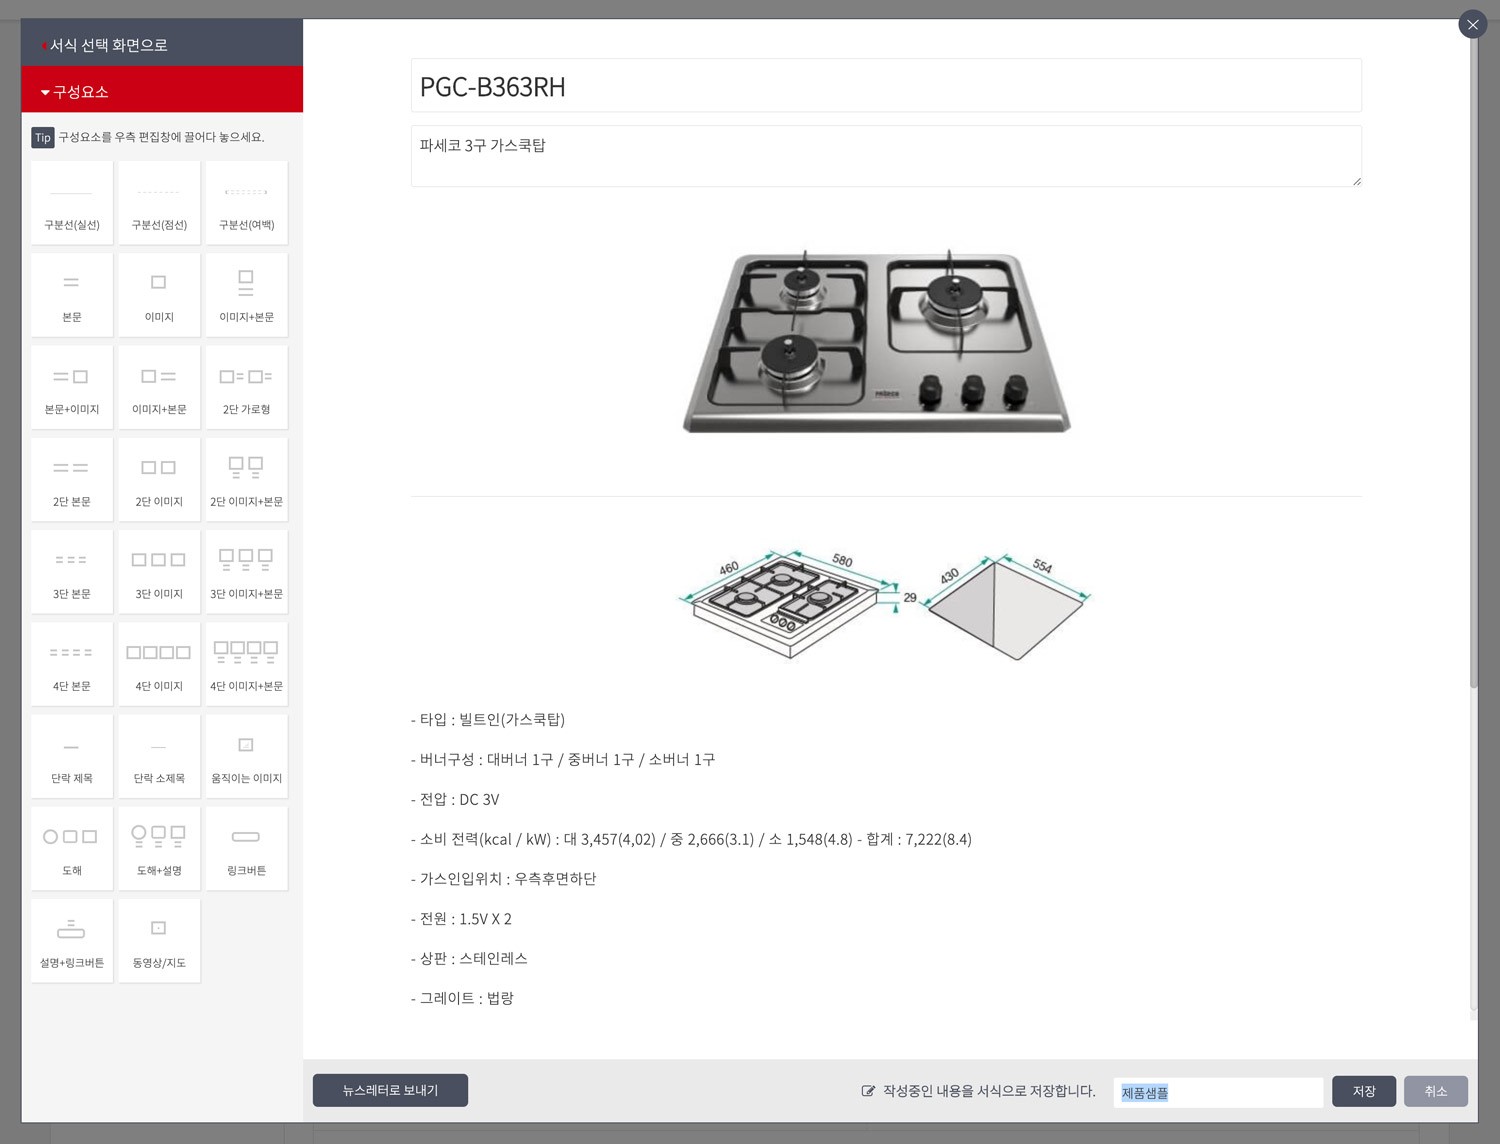Click the PGC-B363RH title field
This screenshot has height=1144, width=1500.
(x=886, y=86)
